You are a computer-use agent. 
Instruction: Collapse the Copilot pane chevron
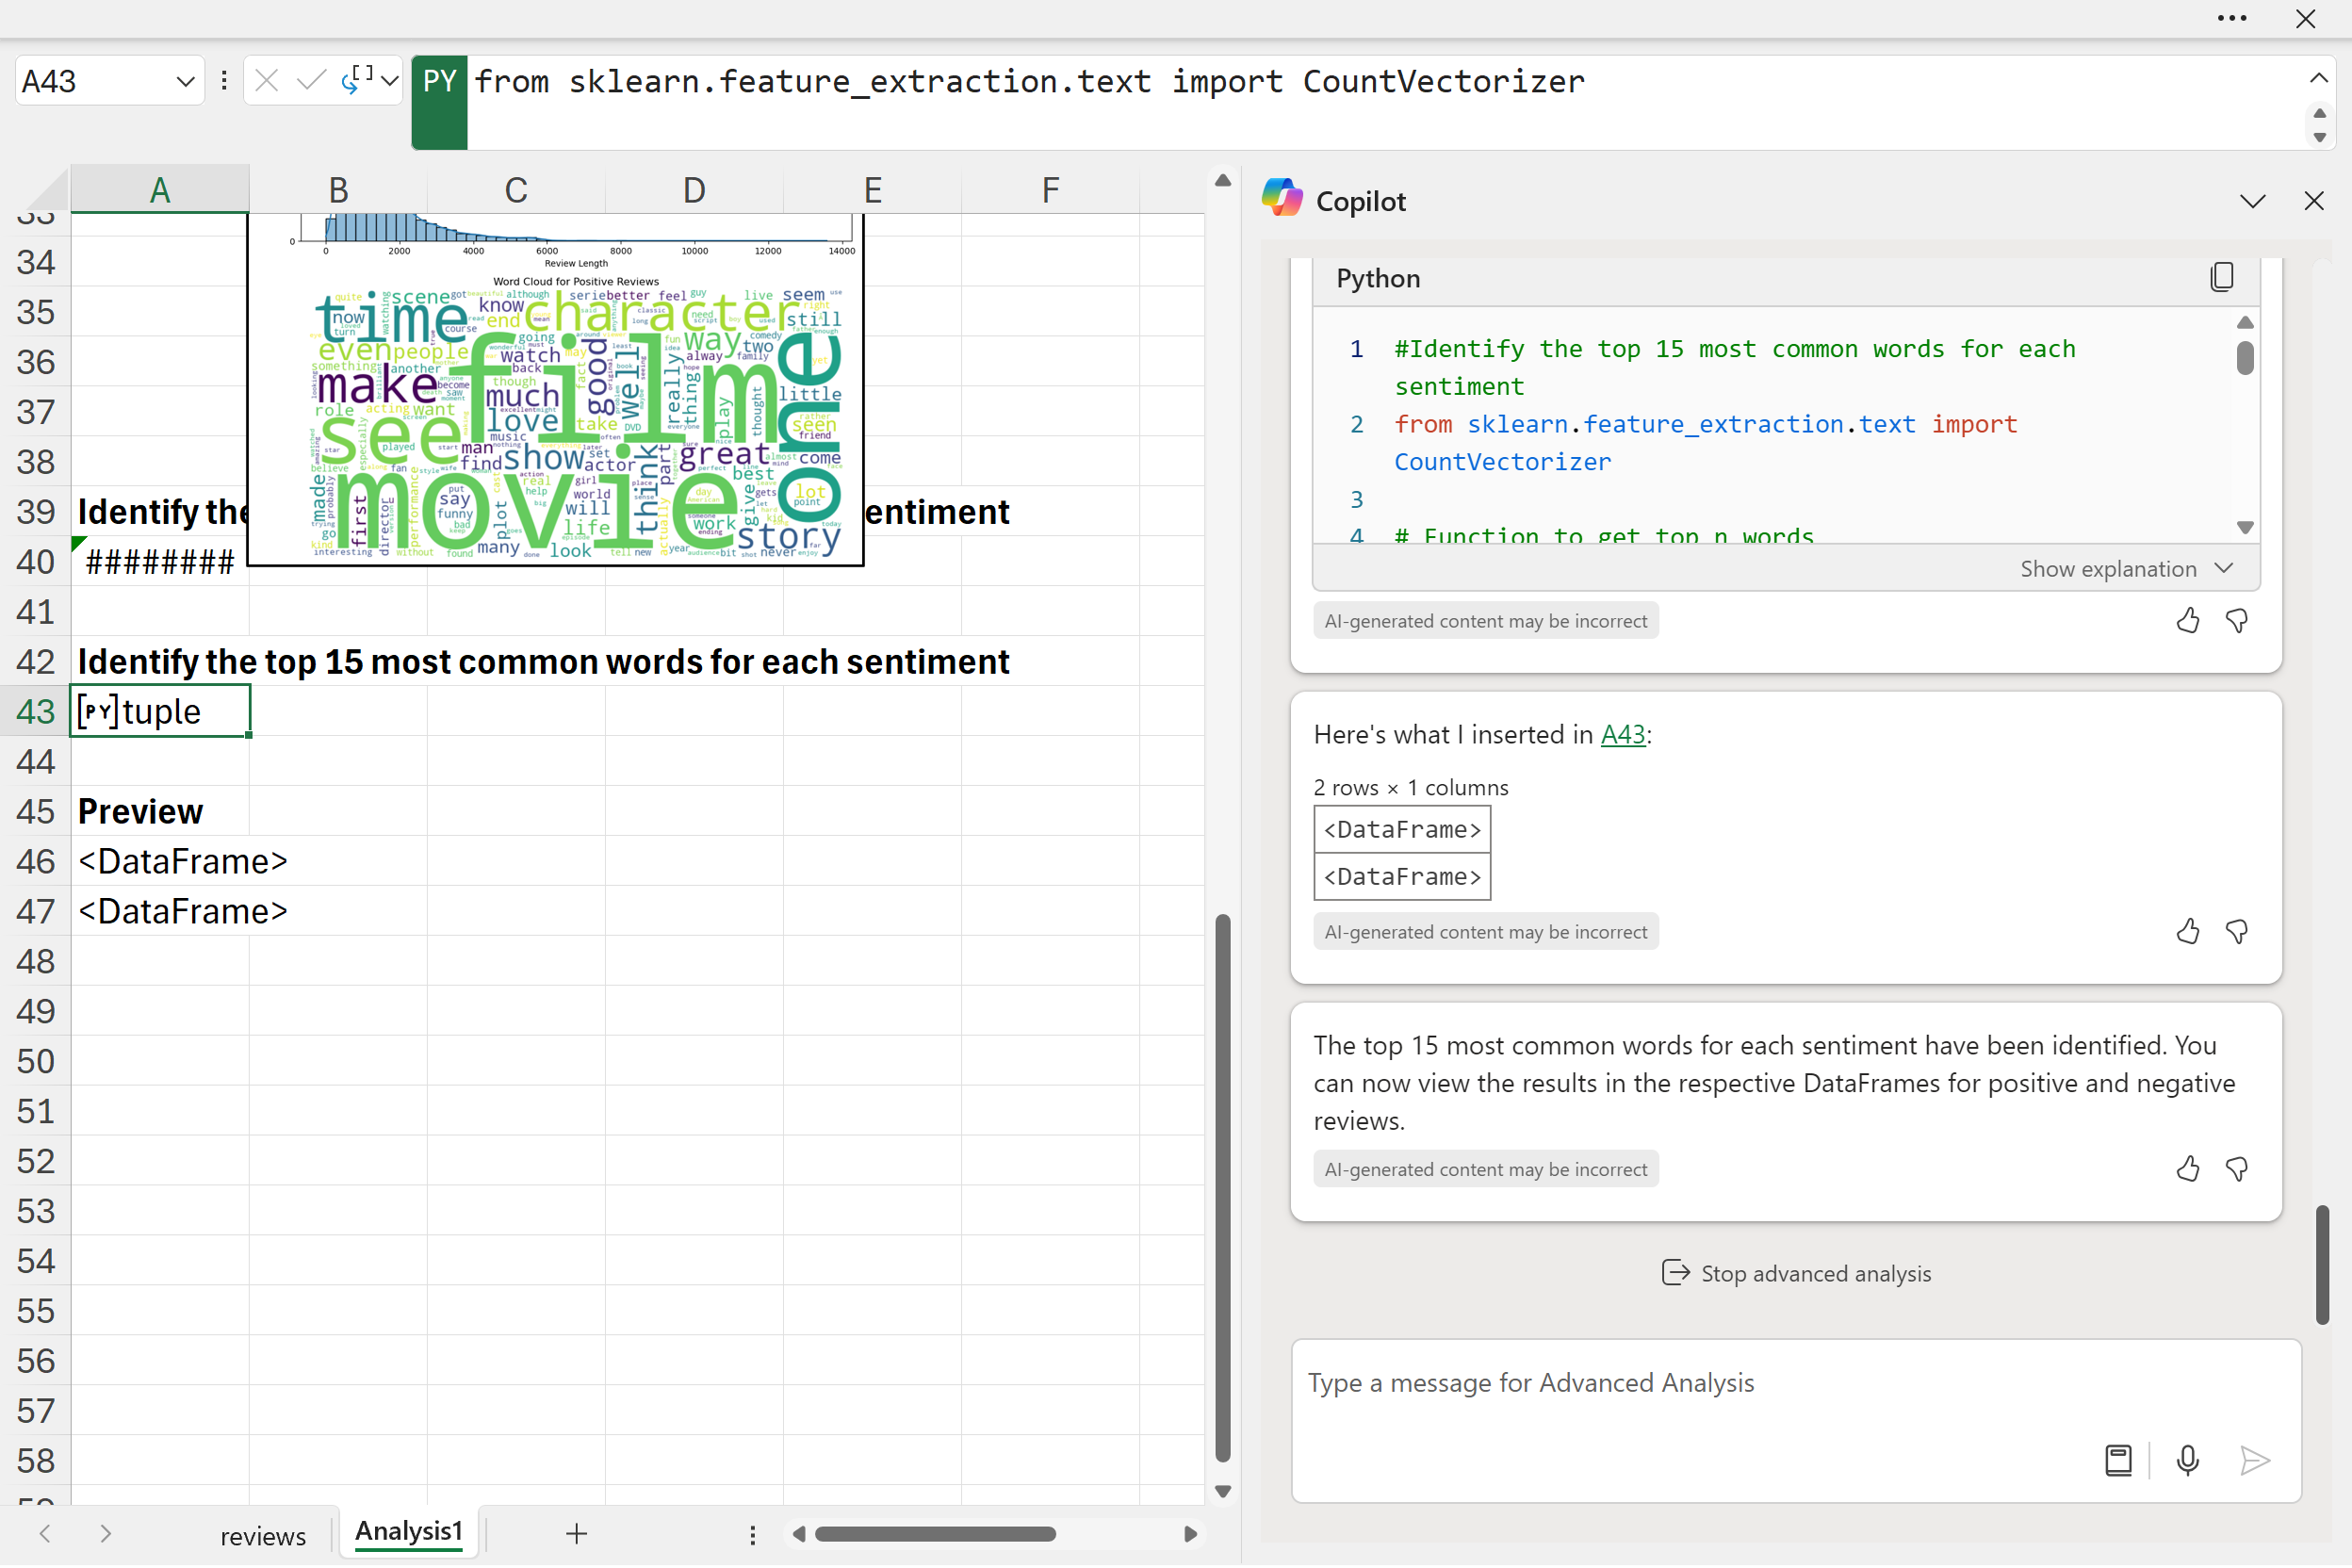[2251, 202]
